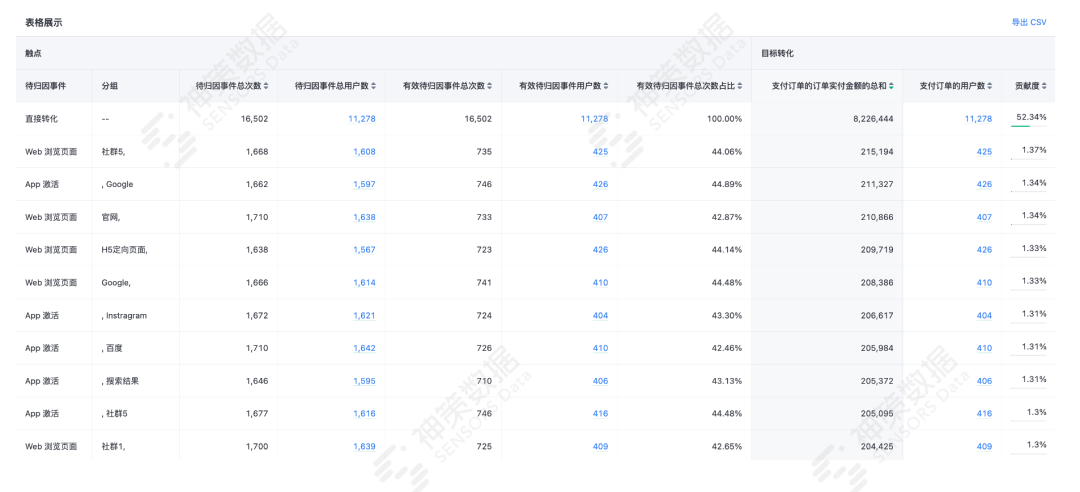Screen dimensions: 1080x492
Task: Sort by 贡献度 column sort icon
Action: (1044, 86)
